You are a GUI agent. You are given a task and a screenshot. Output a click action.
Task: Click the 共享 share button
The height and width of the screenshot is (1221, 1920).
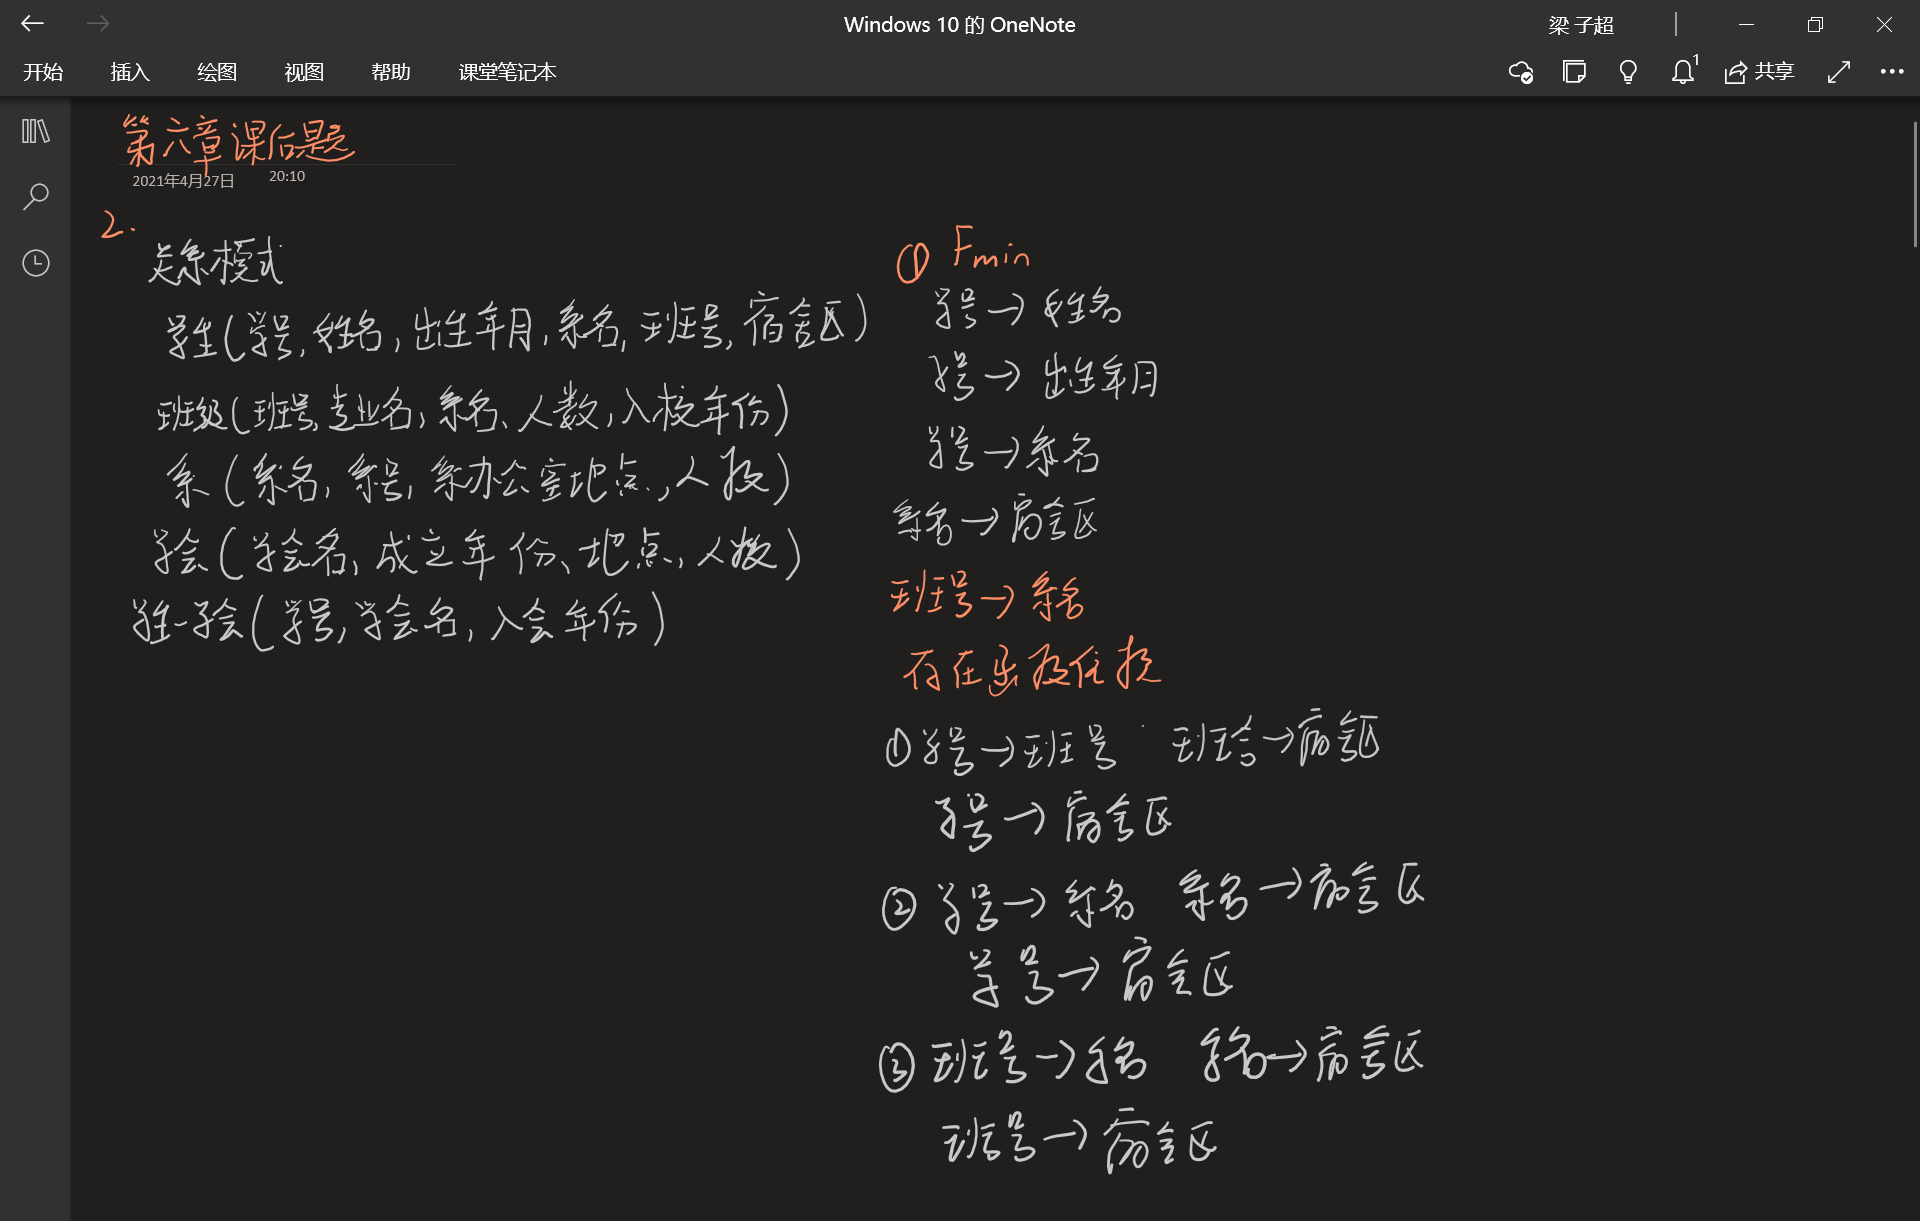click(1760, 72)
